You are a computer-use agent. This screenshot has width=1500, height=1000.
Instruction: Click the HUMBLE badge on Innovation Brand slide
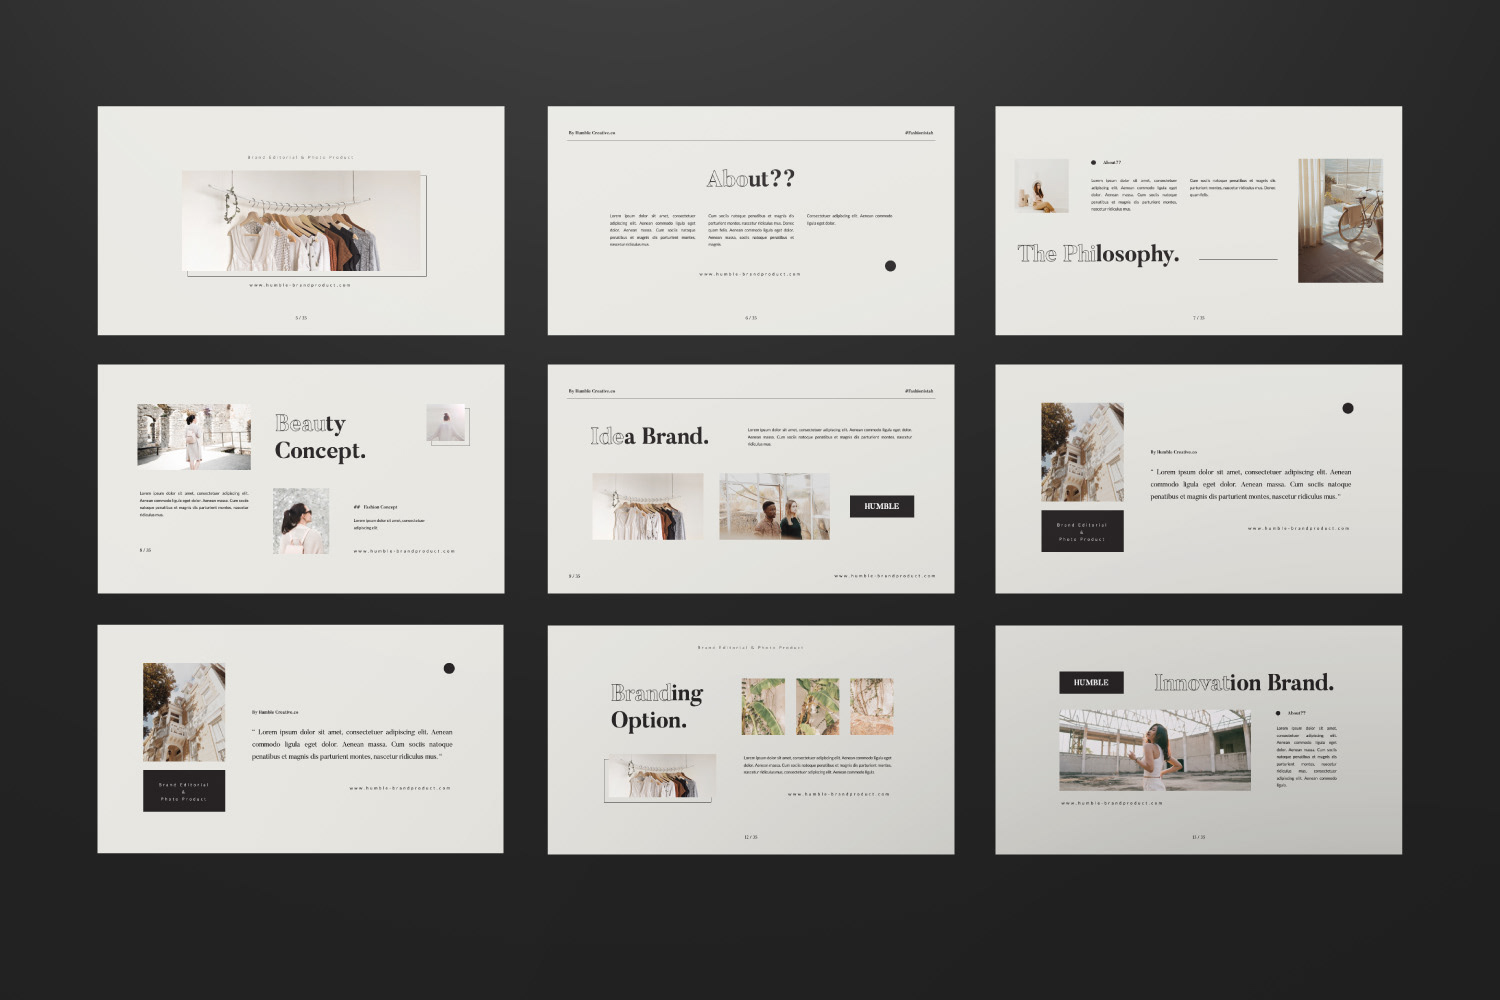point(1091,682)
